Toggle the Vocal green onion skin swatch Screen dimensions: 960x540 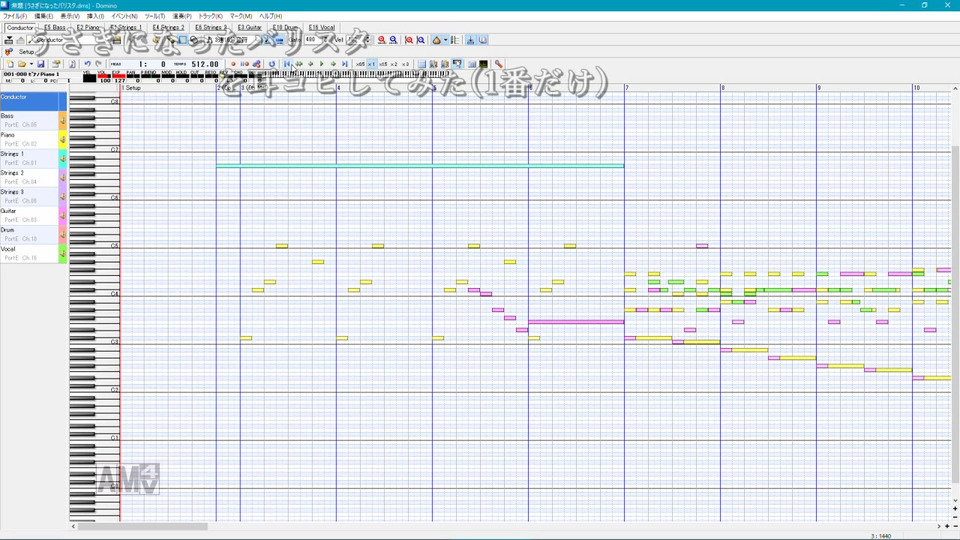[62, 253]
